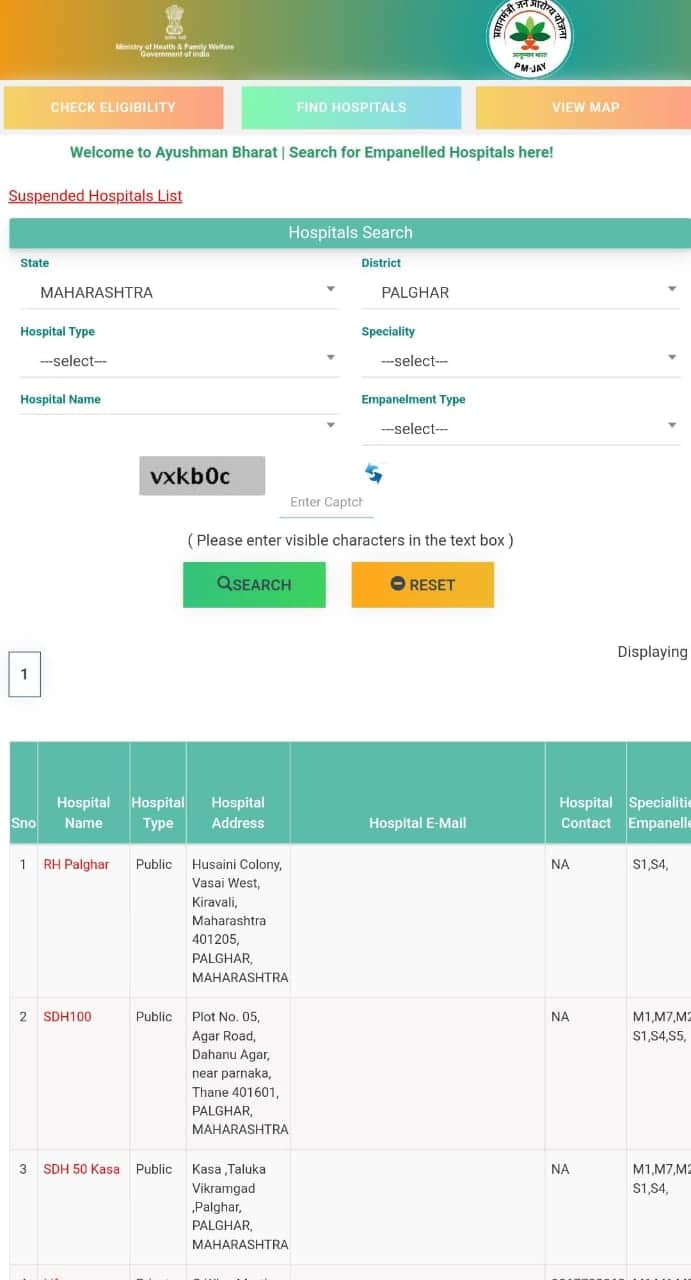Click the magnifier icon inside SEARCH
Viewport: 691px width, 1280px height.
[229, 585]
